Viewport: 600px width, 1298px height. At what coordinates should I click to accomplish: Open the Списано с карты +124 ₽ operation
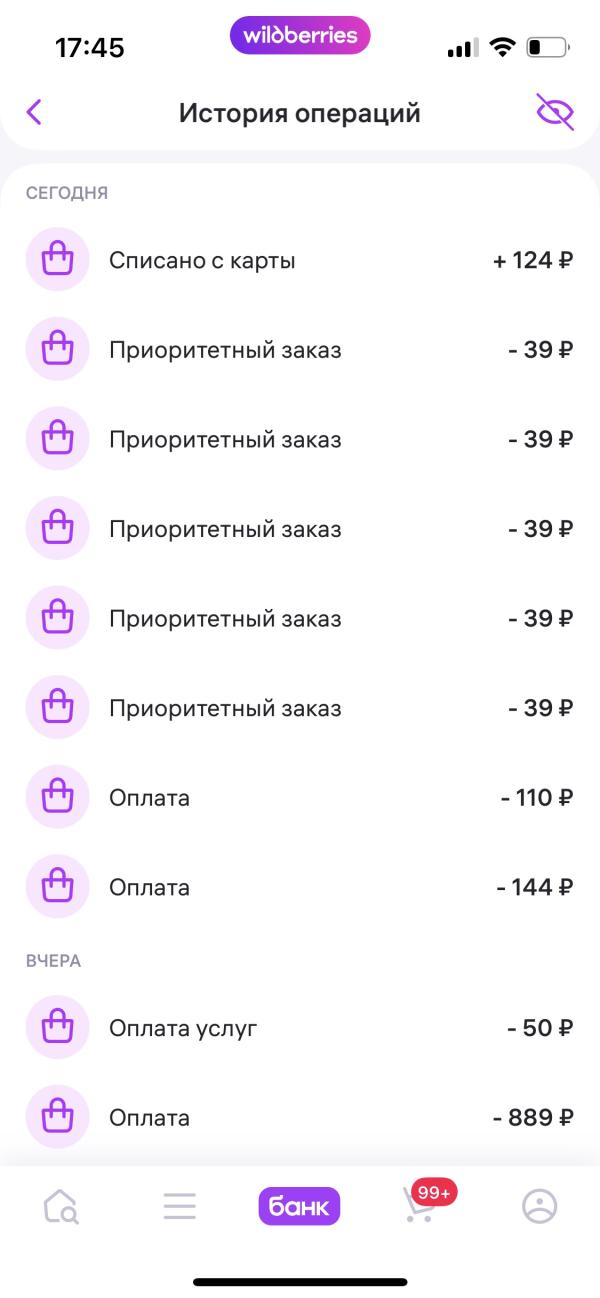coord(300,261)
